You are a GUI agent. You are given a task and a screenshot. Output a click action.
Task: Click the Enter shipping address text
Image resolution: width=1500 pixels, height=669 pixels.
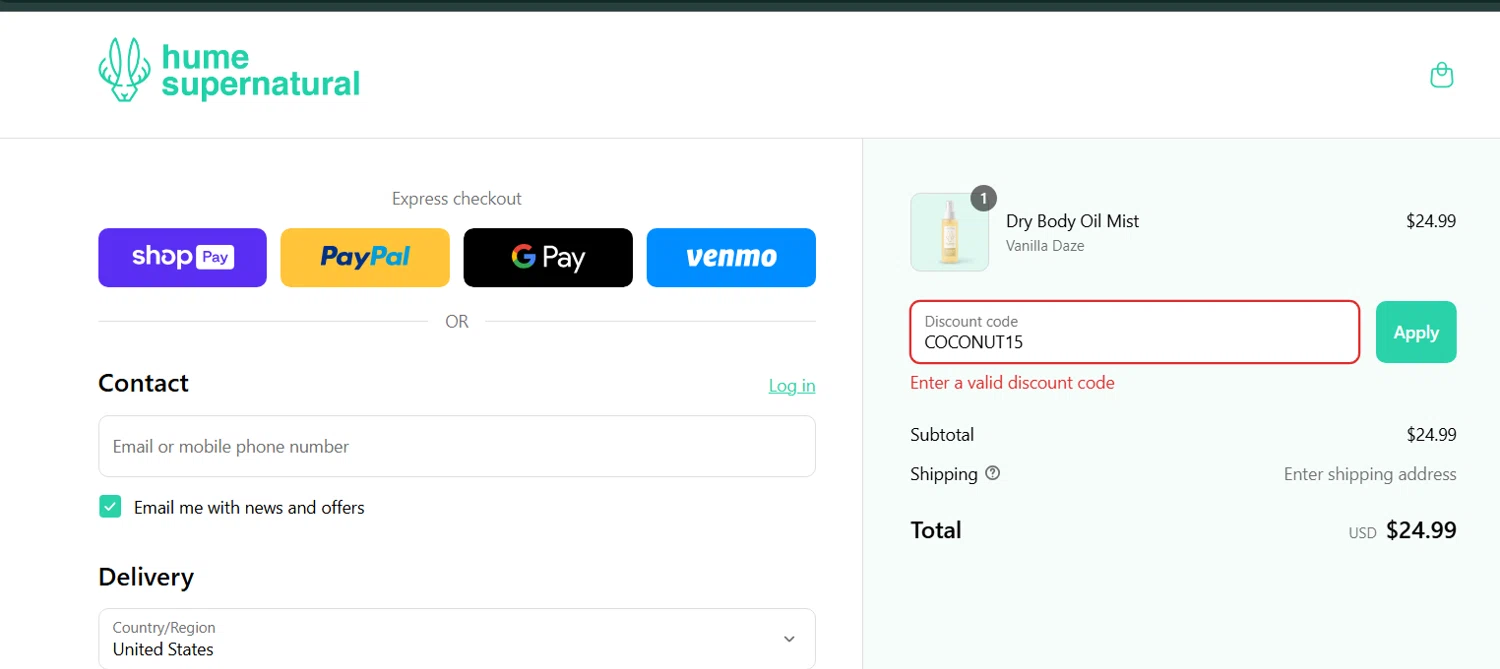click(1370, 474)
